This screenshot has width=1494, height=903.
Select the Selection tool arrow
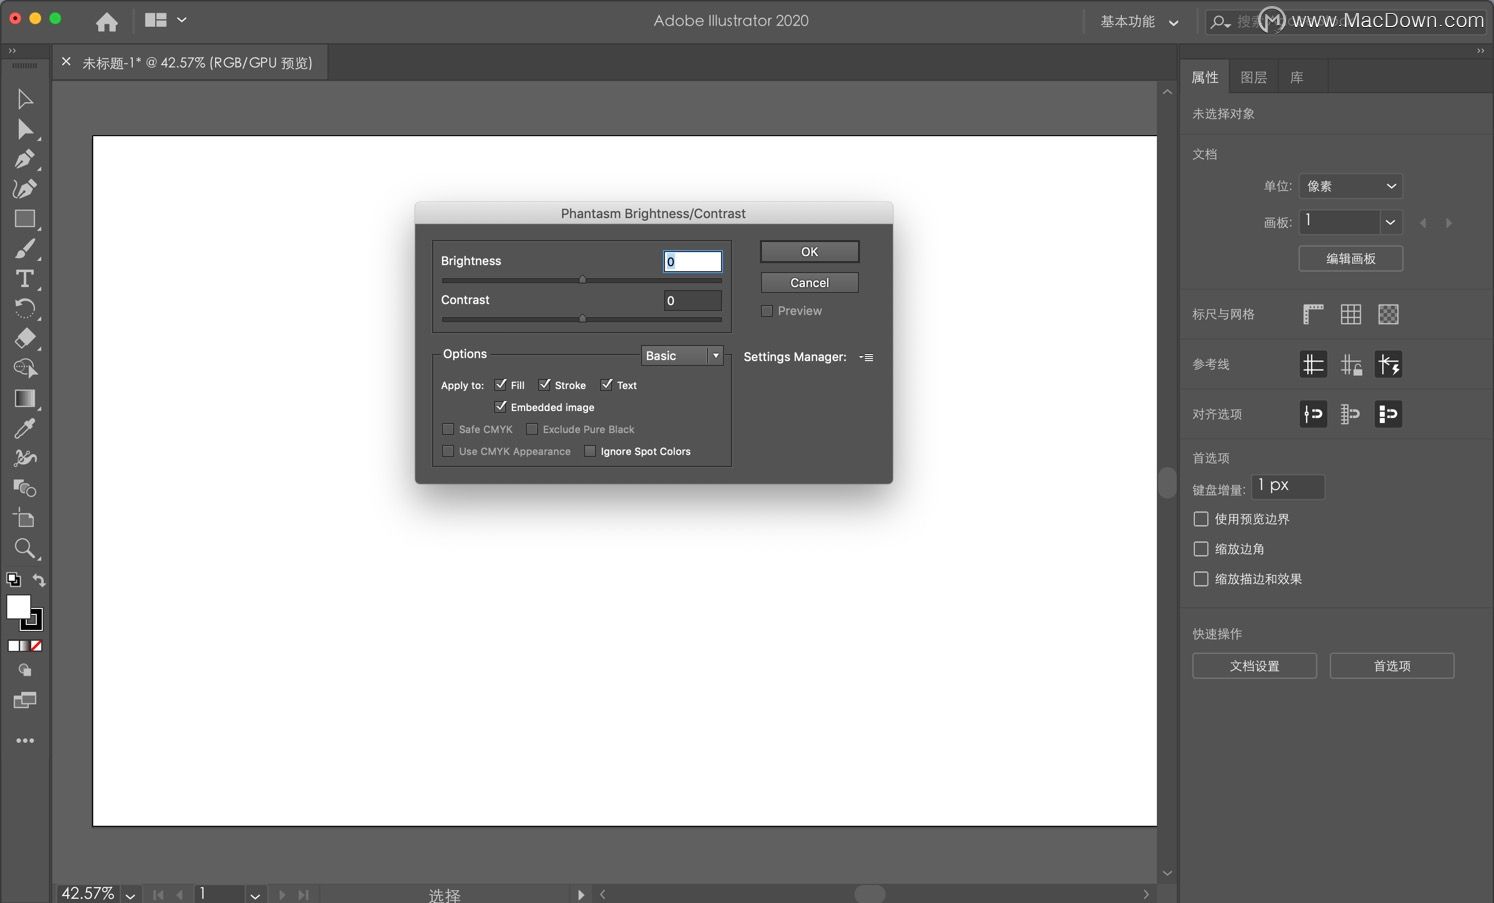[x=25, y=99]
